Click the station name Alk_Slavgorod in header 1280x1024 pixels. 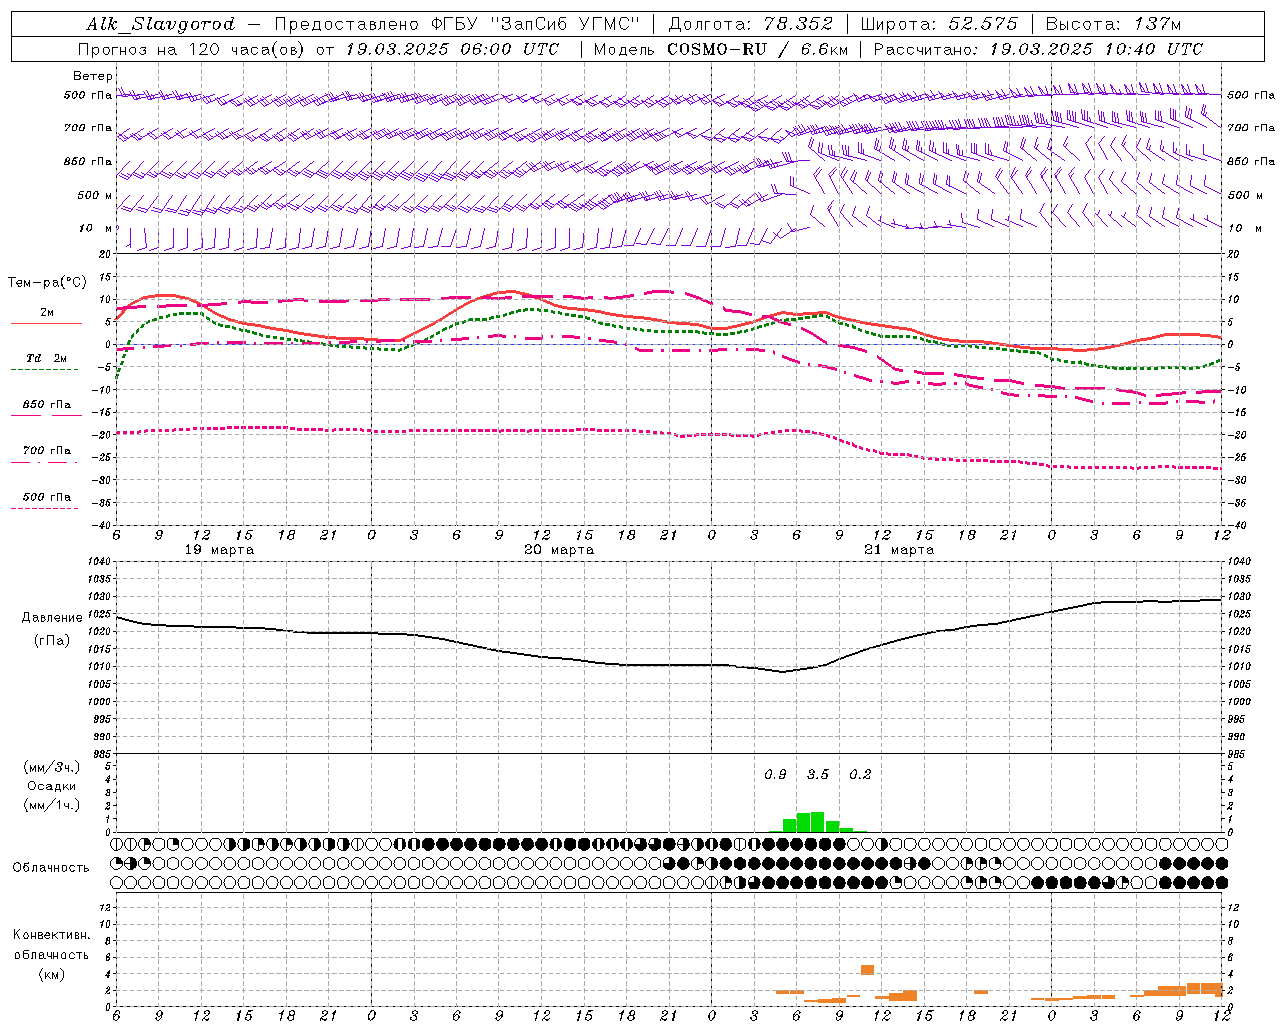pos(160,24)
